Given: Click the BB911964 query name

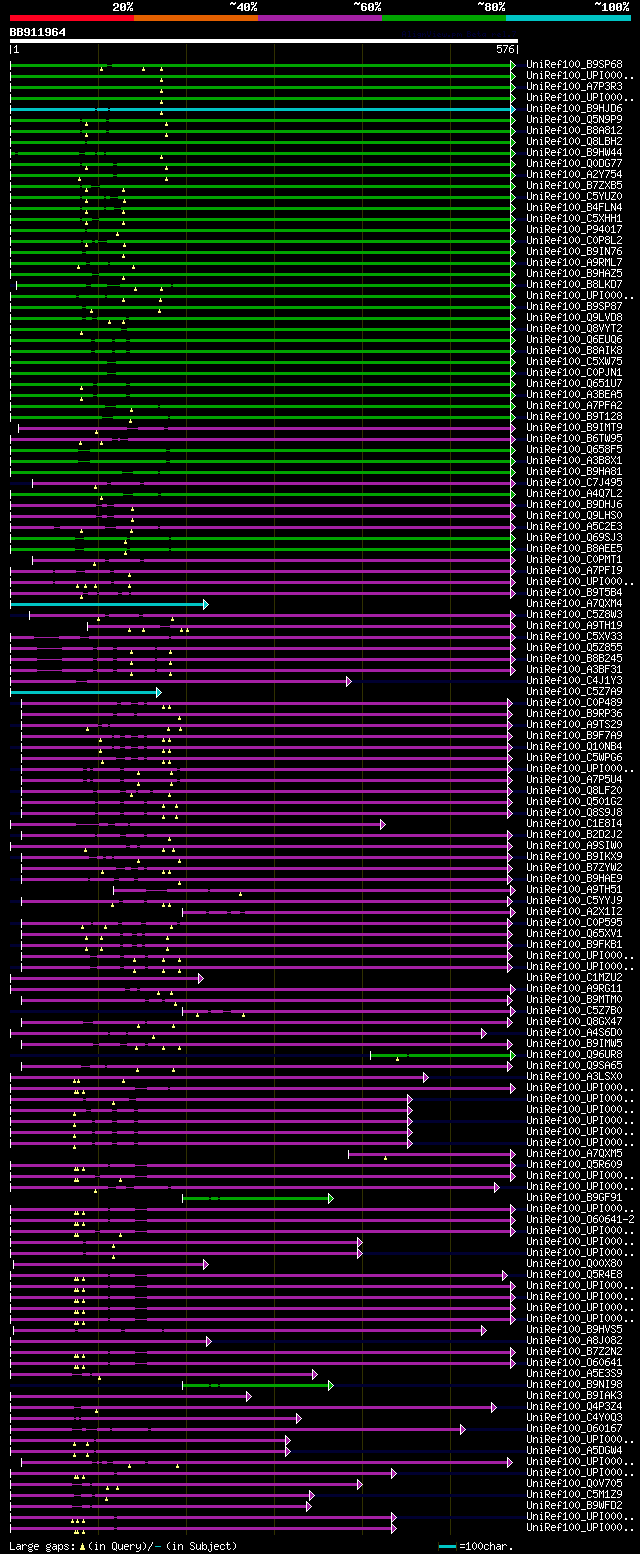Looking at the screenshot, I should click(x=38, y=32).
